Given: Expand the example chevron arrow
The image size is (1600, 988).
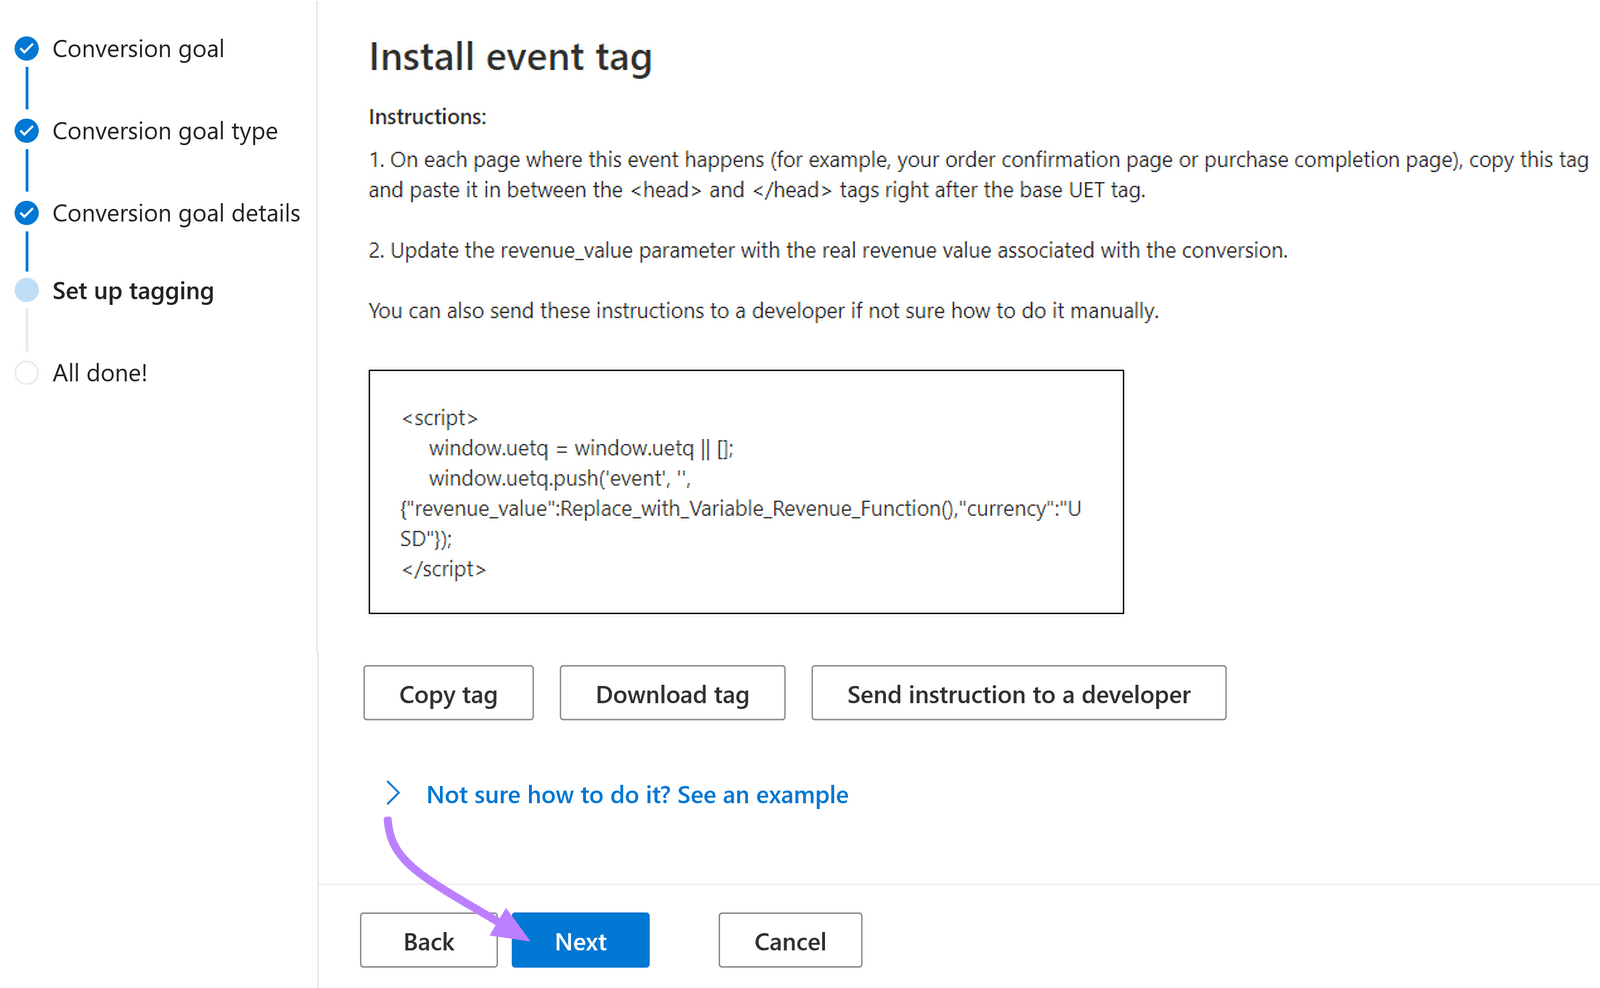Looking at the screenshot, I should pyautogui.click(x=393, y=794).
